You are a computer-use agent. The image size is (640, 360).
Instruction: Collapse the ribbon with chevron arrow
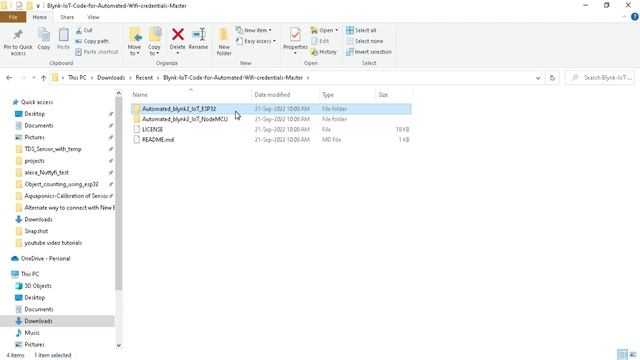click(x=624, y=17)
